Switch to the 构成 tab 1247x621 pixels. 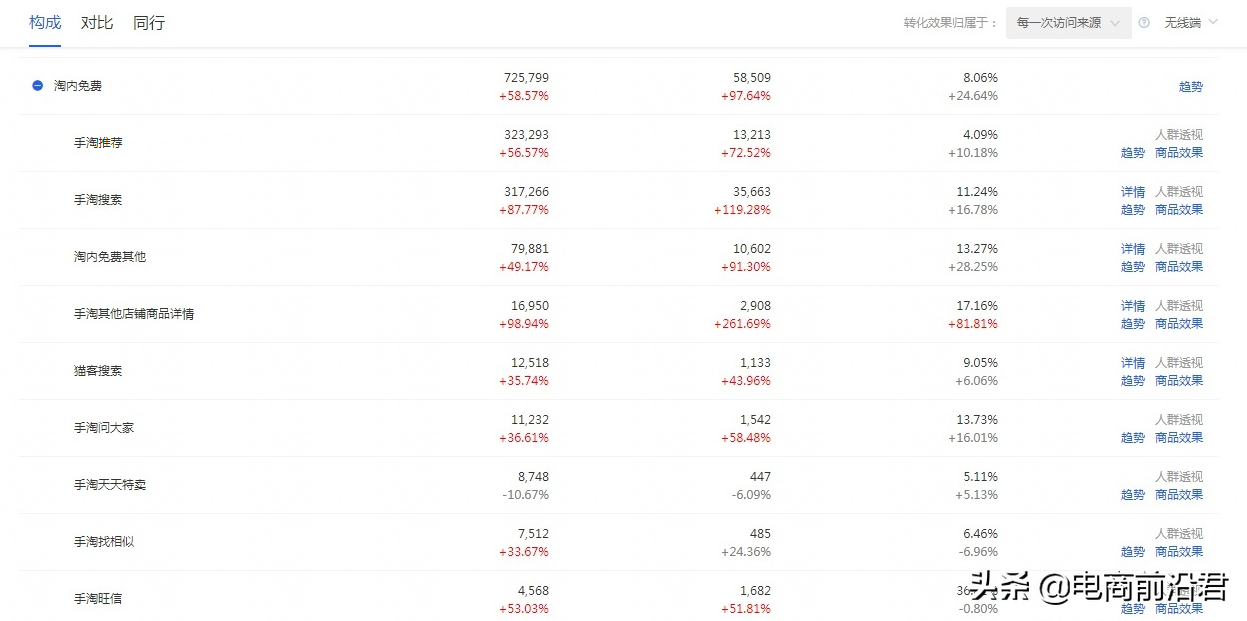coord(45,23)
